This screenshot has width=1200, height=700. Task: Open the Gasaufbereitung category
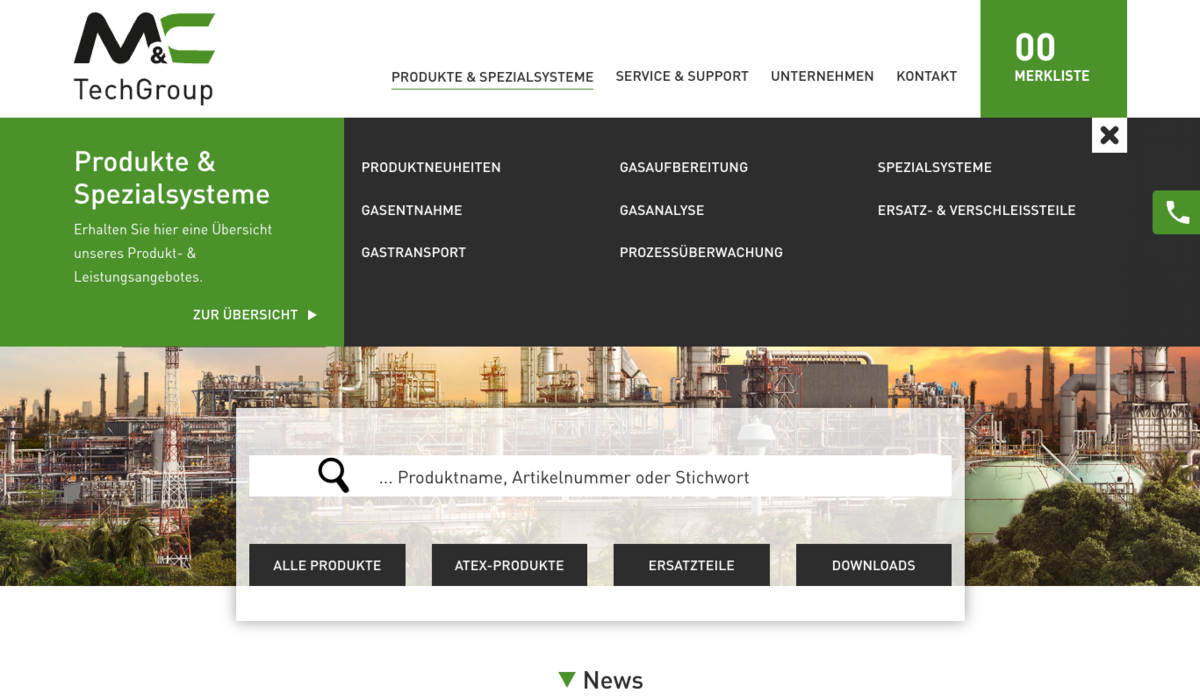(x=683, y=168)
